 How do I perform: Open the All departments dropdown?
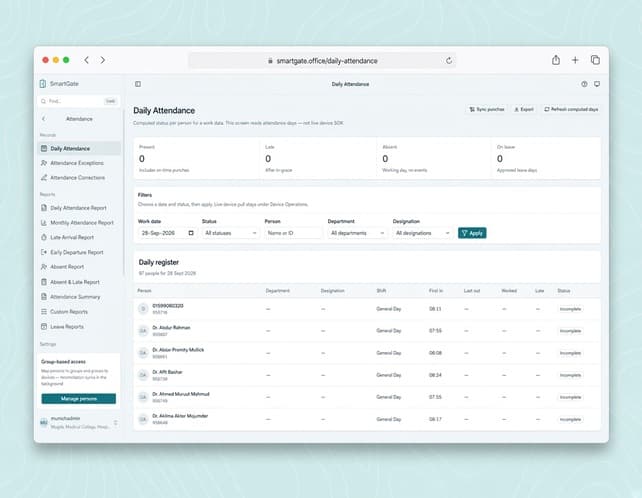[357, 233]
